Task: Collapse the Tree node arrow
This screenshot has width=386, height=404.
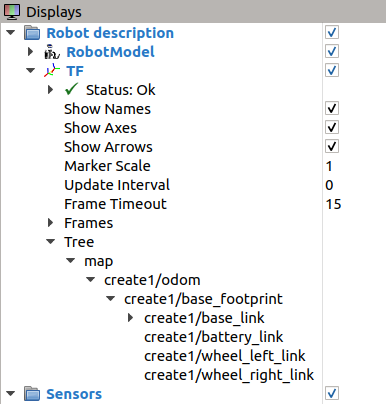Action: click(50, 242)
